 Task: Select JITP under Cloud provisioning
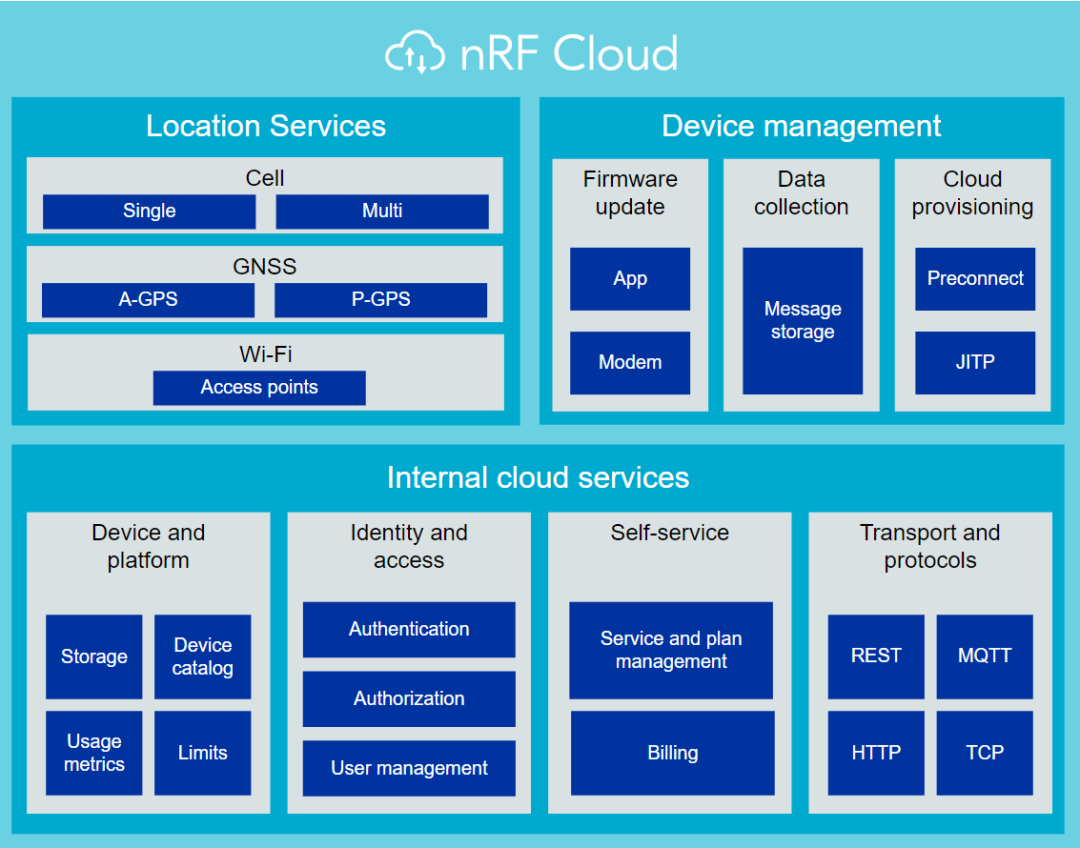click(974, 363)
